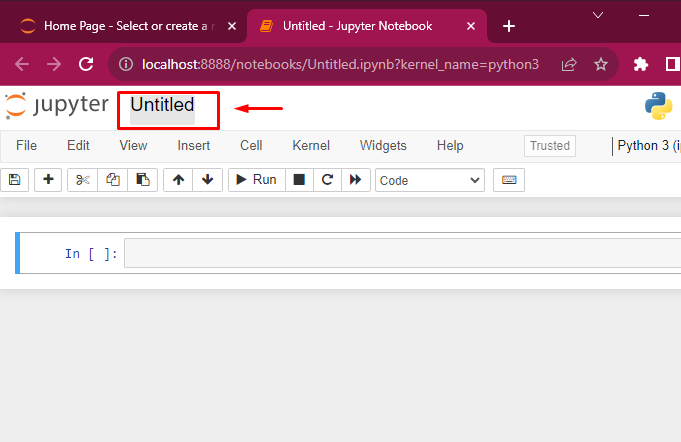Click the localhost URL address bar

[x=340, y=64]
